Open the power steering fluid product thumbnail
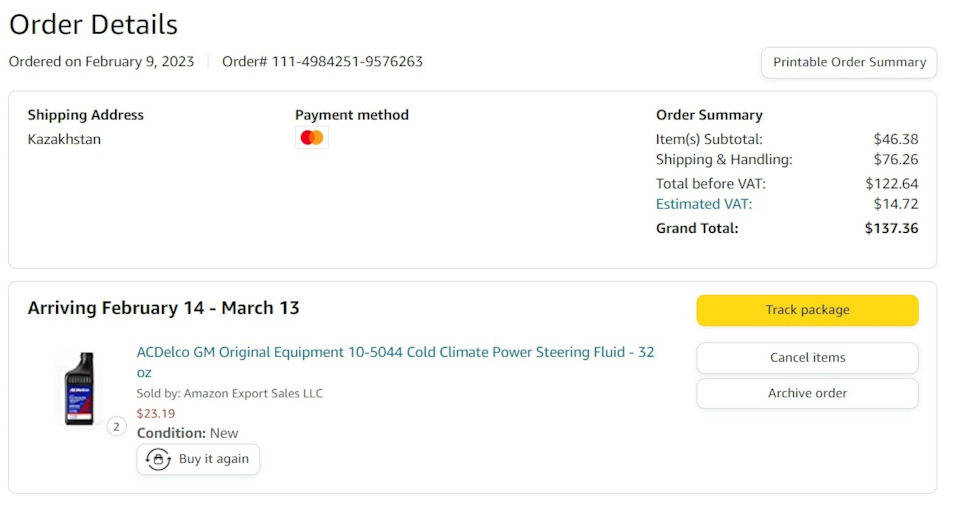The width and height of the screenshot is (960, 510). [79, 389]
